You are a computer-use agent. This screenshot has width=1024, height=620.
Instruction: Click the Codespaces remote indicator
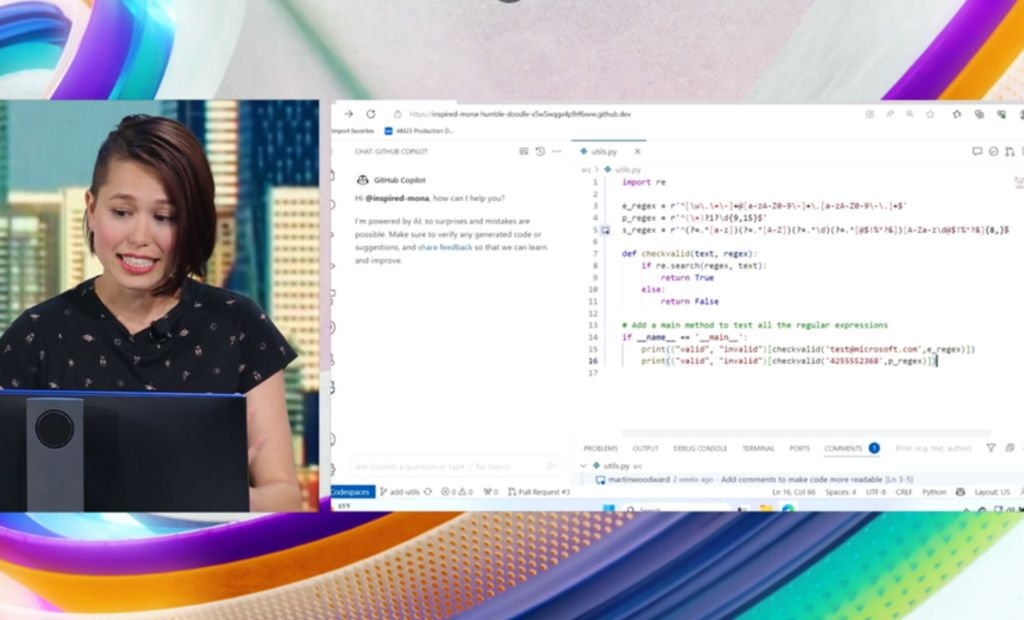pos(352,492)
